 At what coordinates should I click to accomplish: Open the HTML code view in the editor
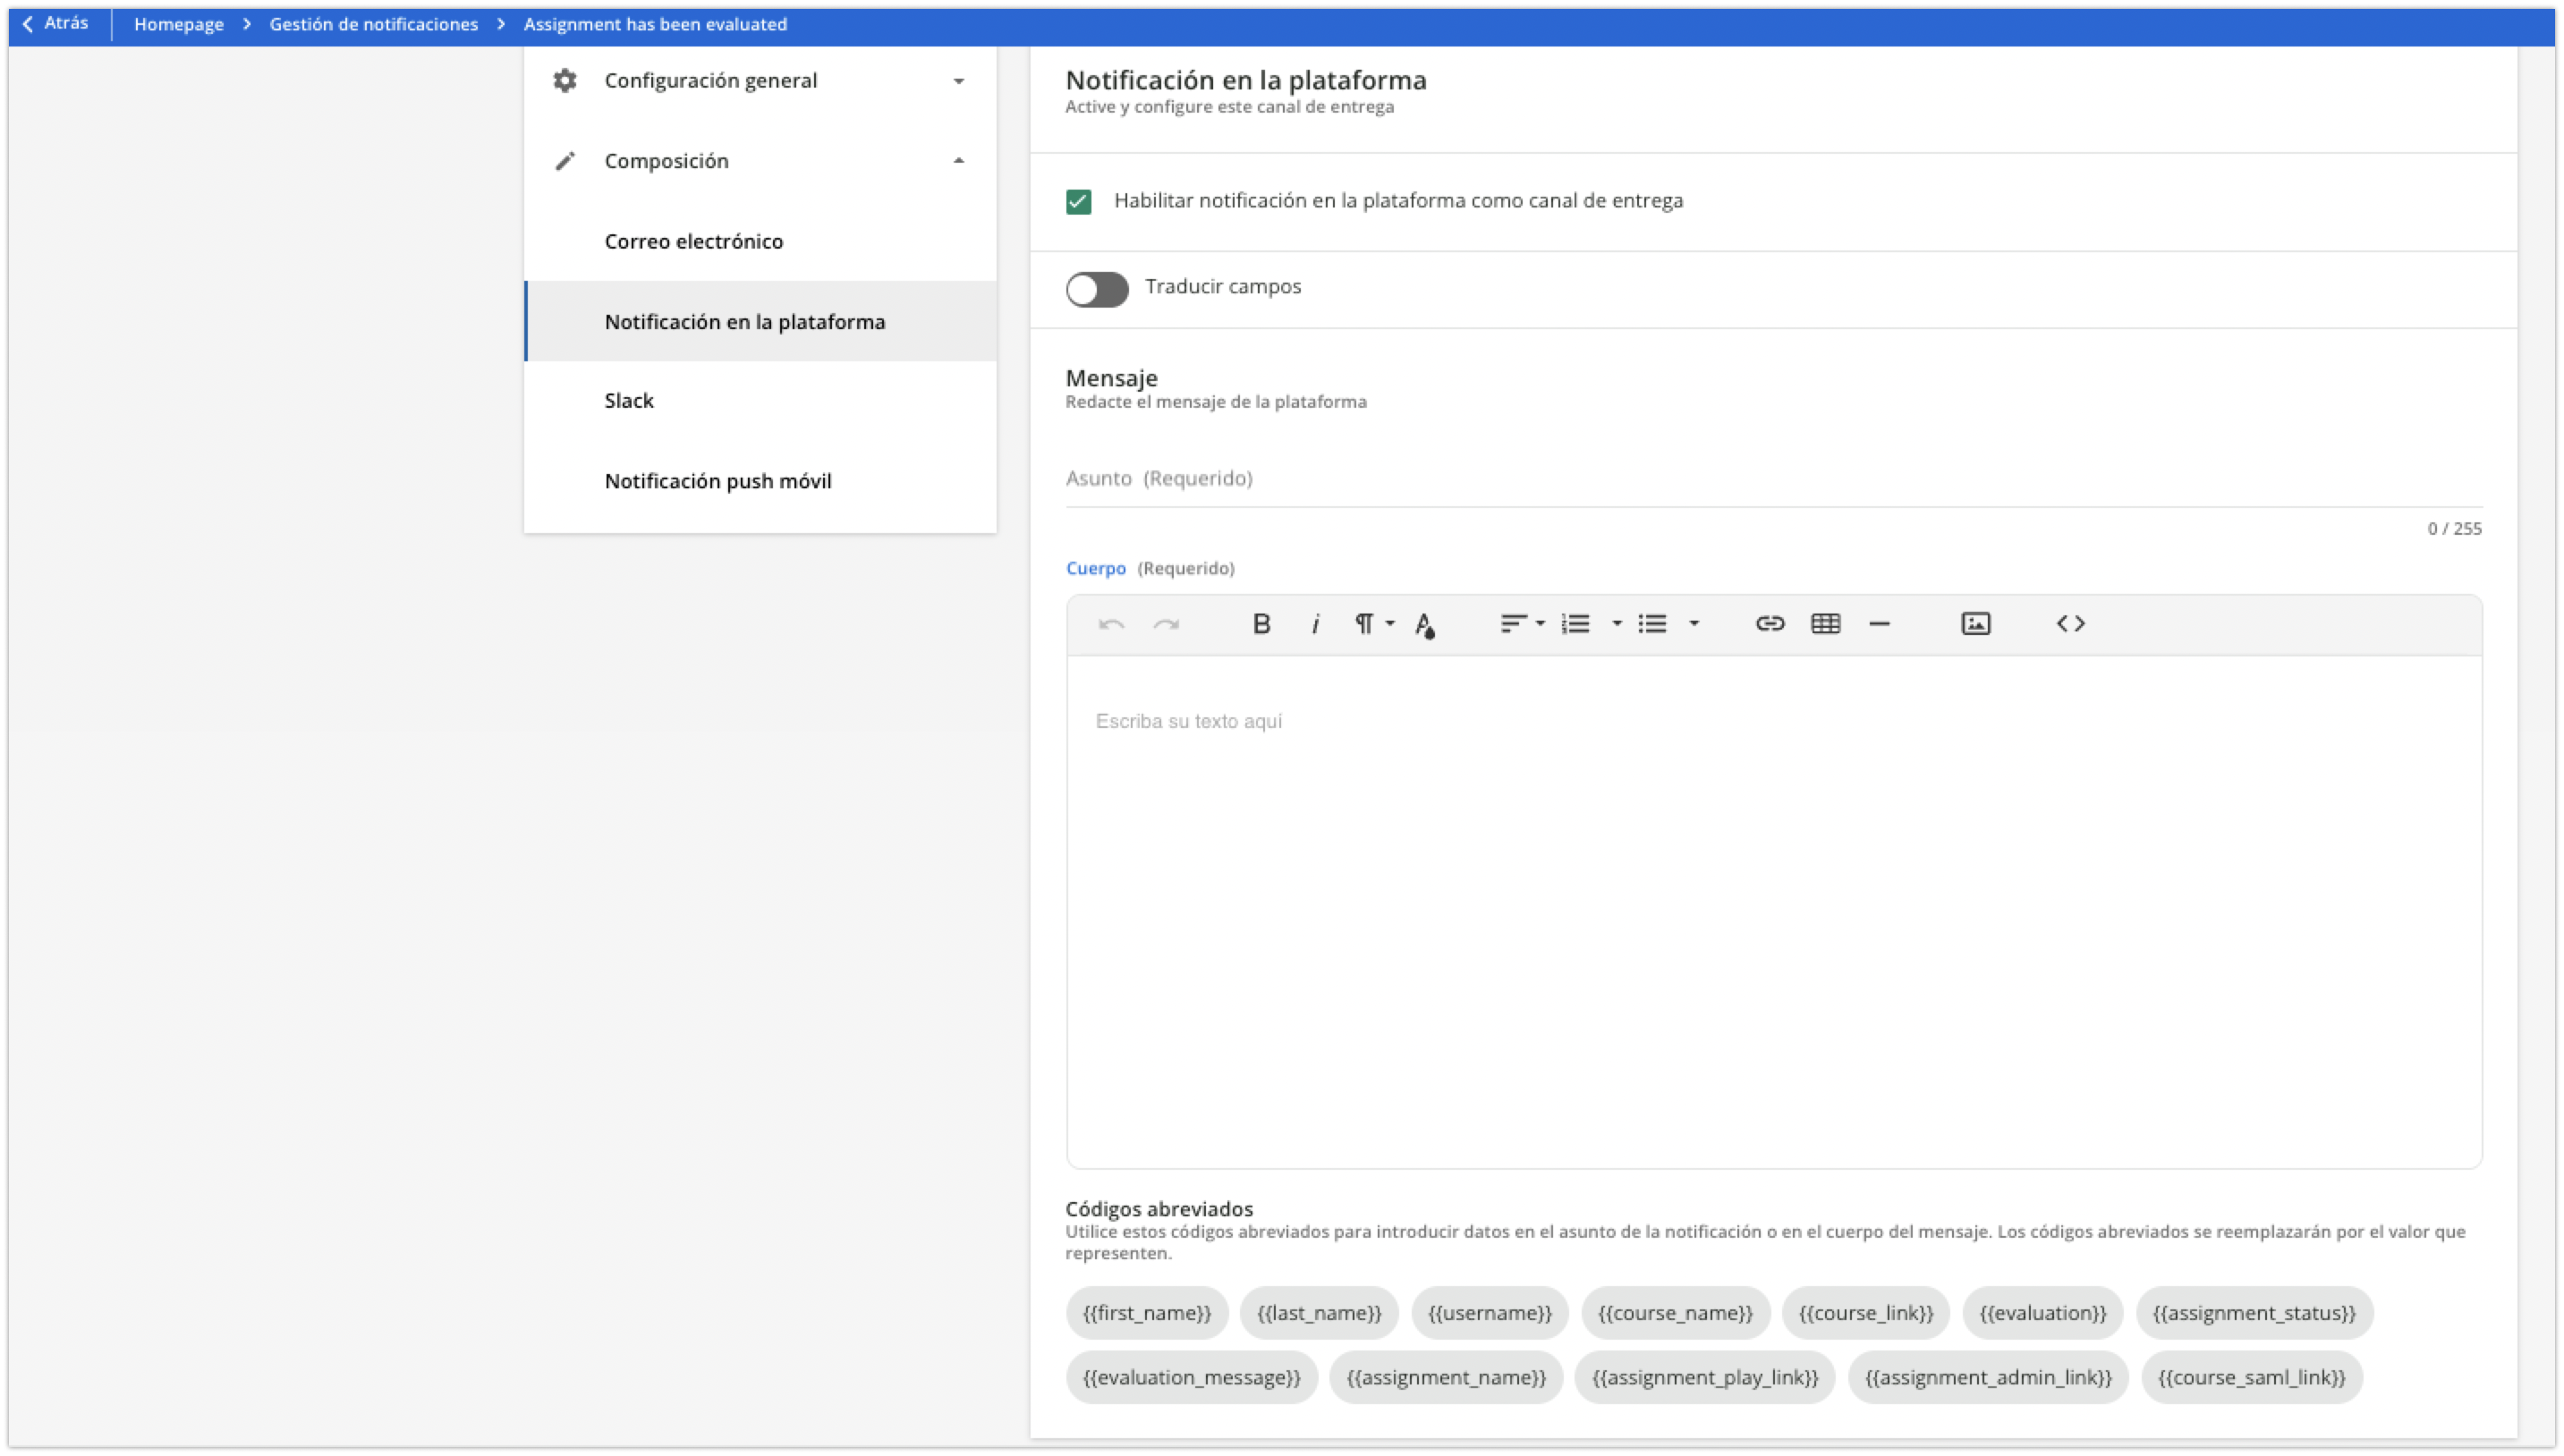(x=2071, y=623)
